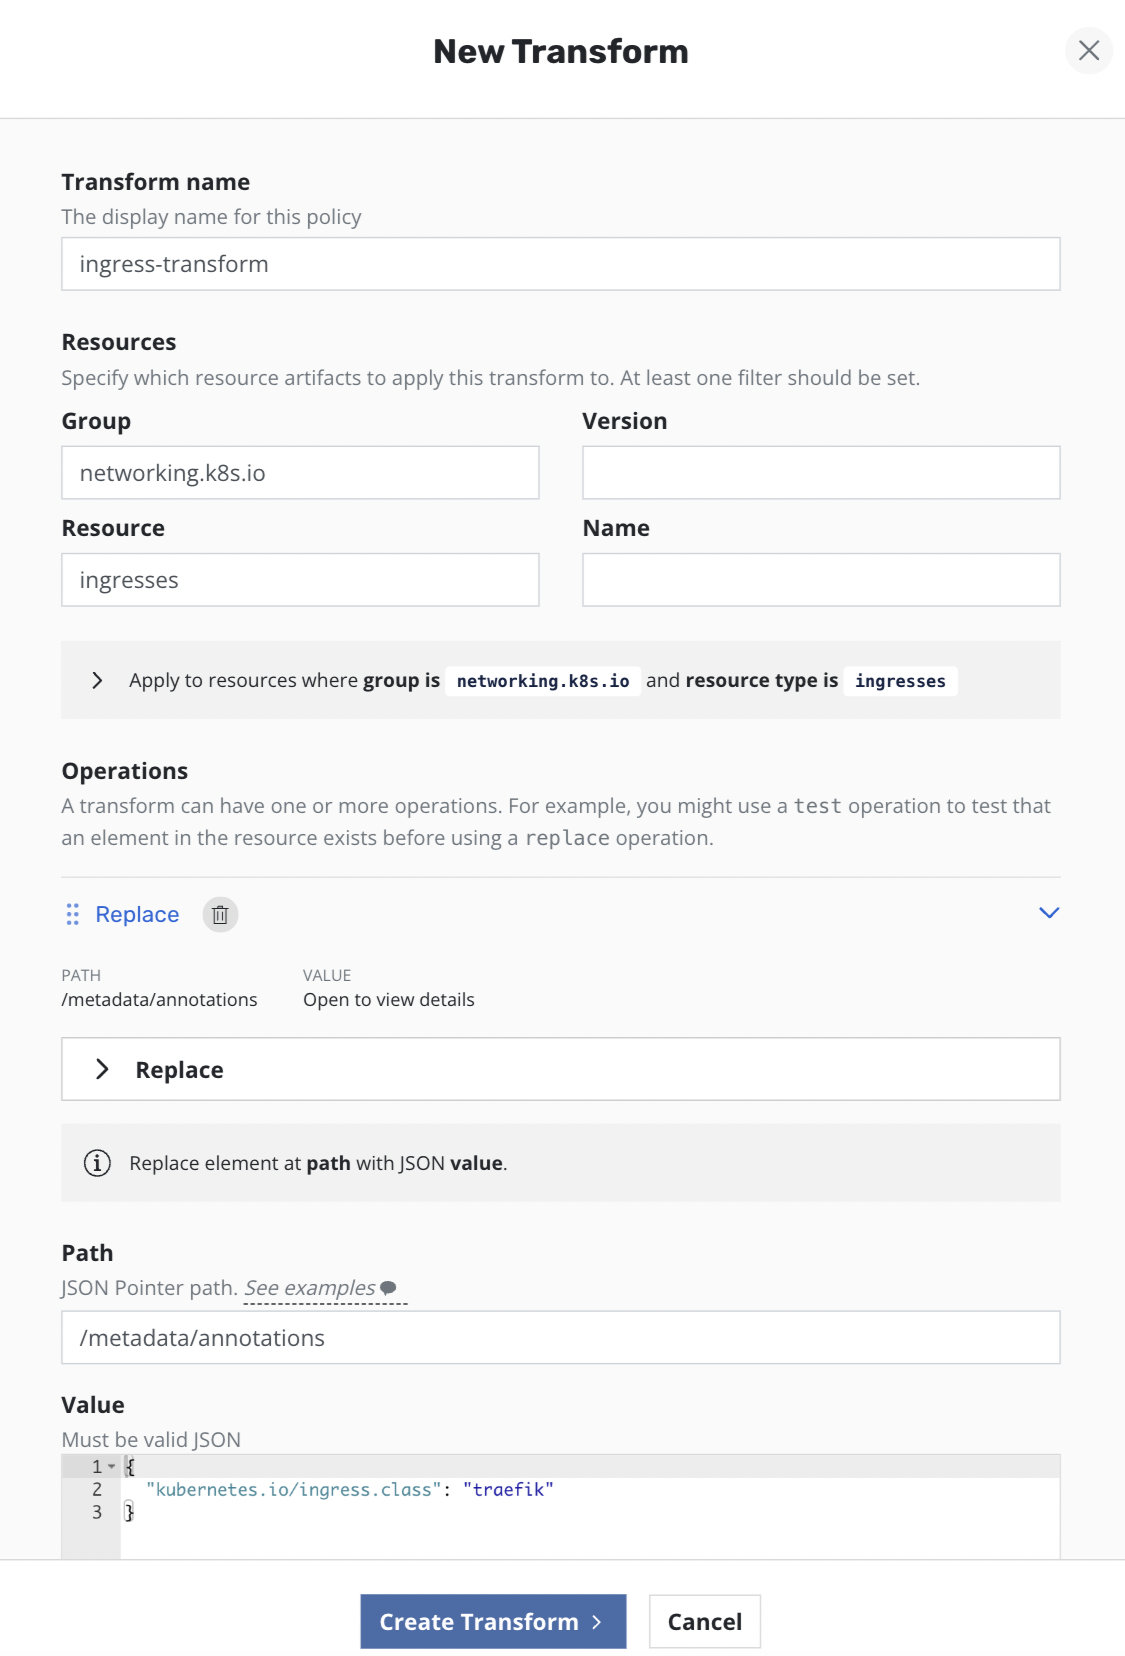Expand the resource filter summary chevron
The image size is (1125, 1656).
(97, 681)
